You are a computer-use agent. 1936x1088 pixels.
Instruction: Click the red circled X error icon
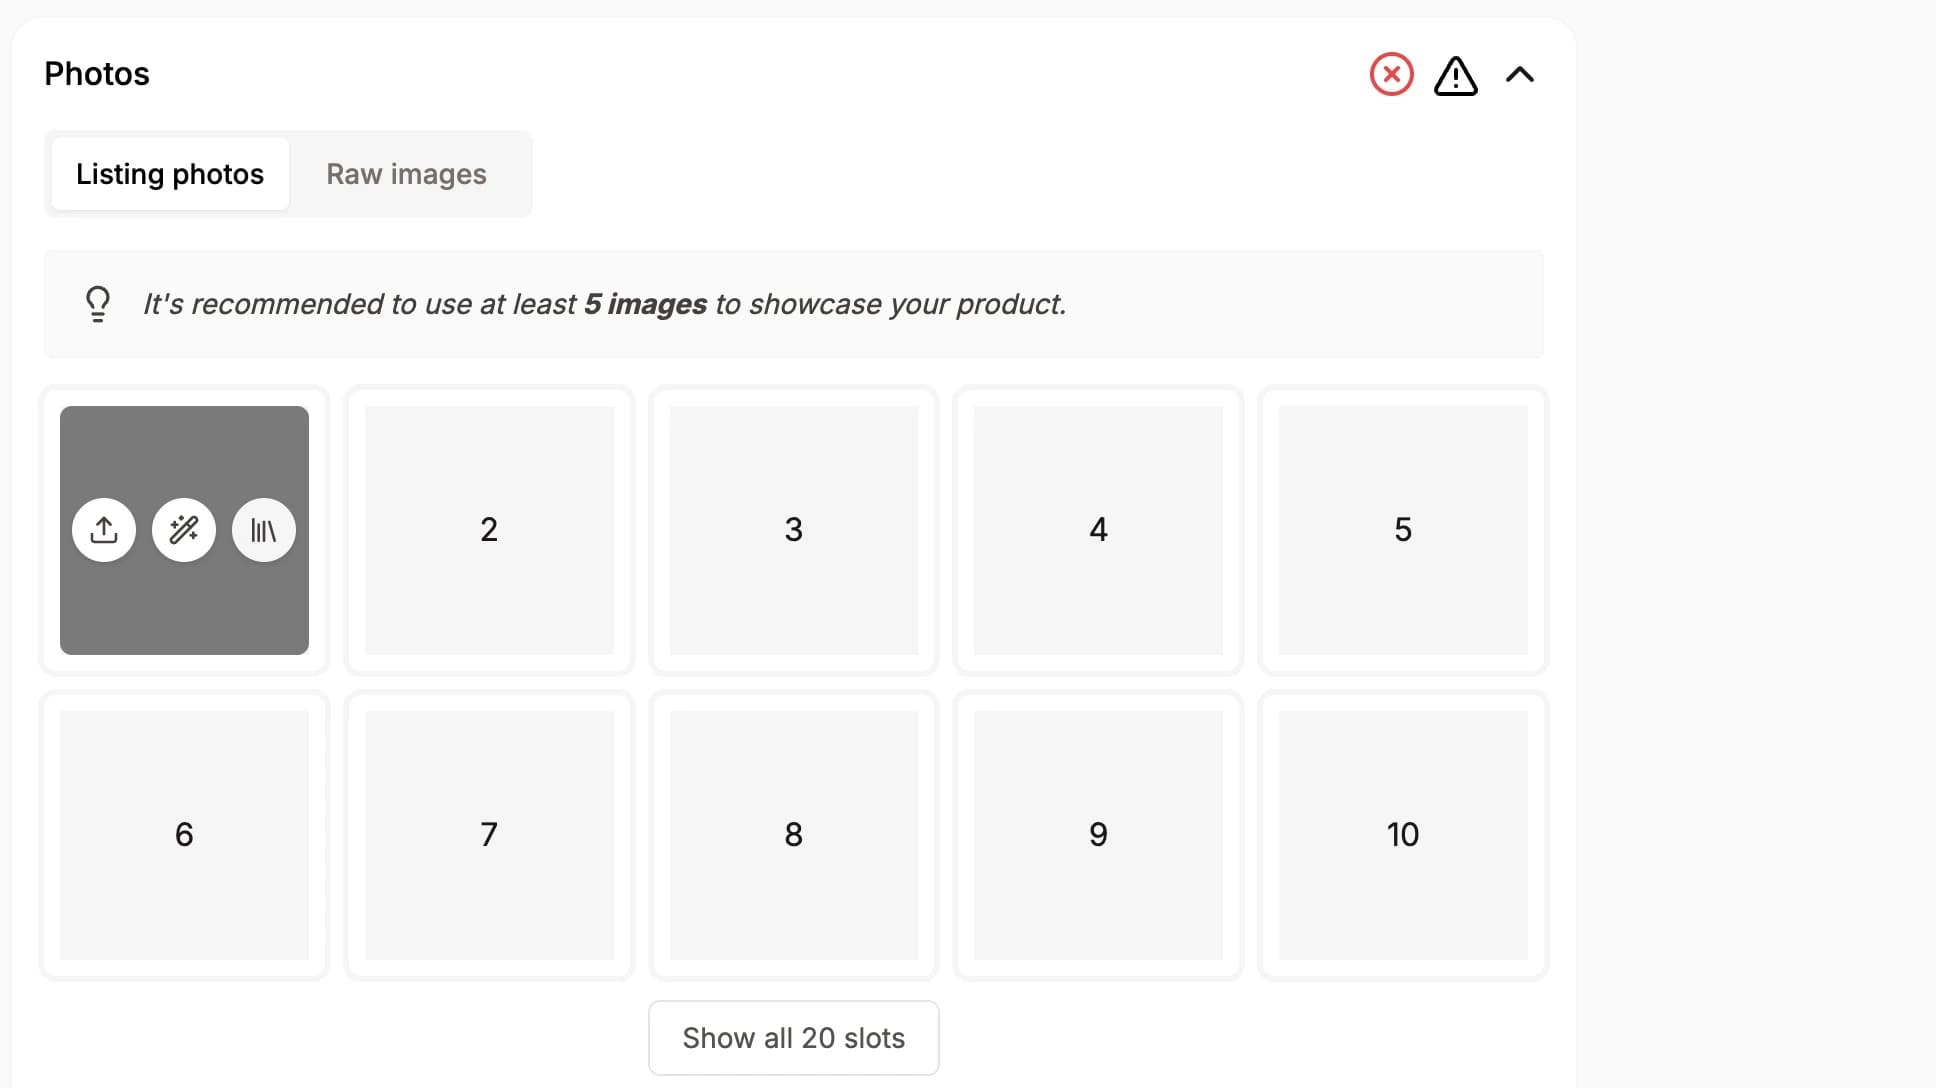coord(1391,74)
